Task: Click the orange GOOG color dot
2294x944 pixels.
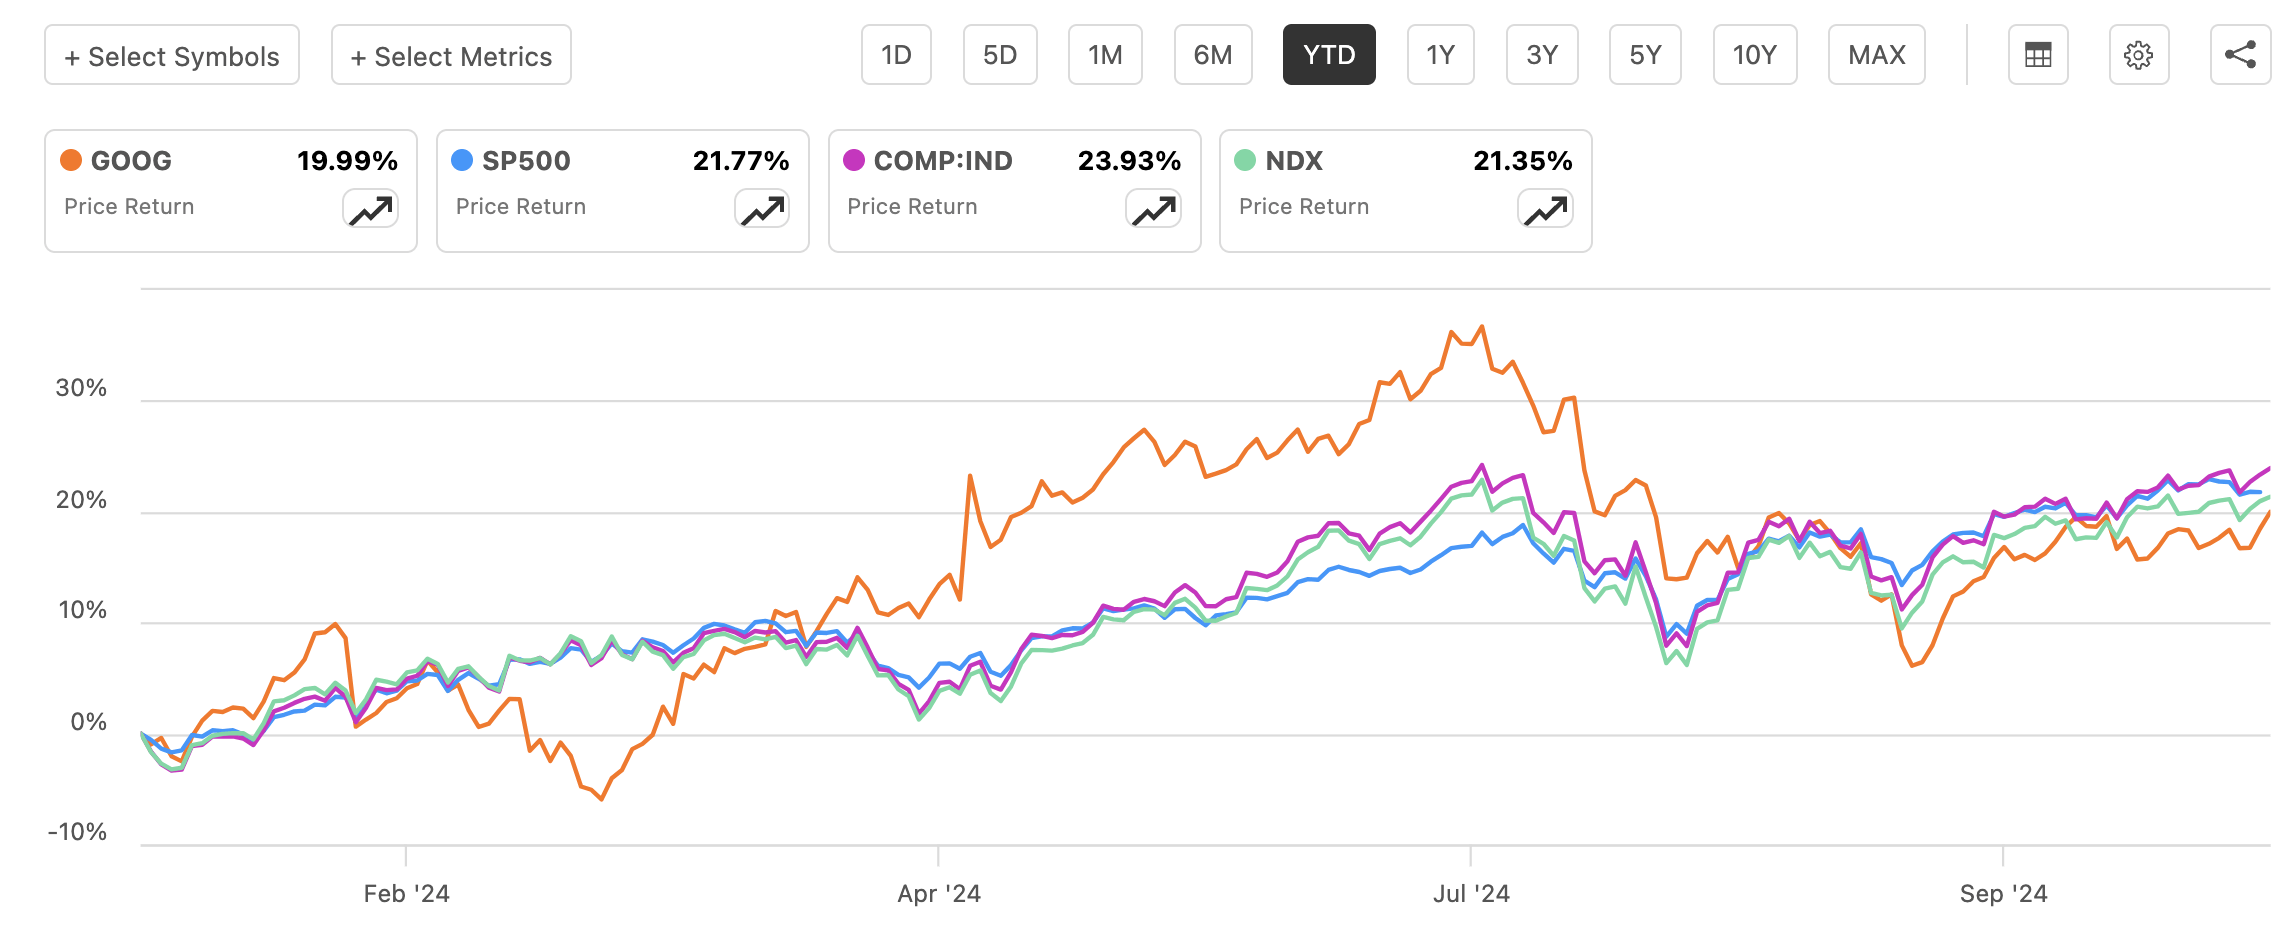Action: 71,160
